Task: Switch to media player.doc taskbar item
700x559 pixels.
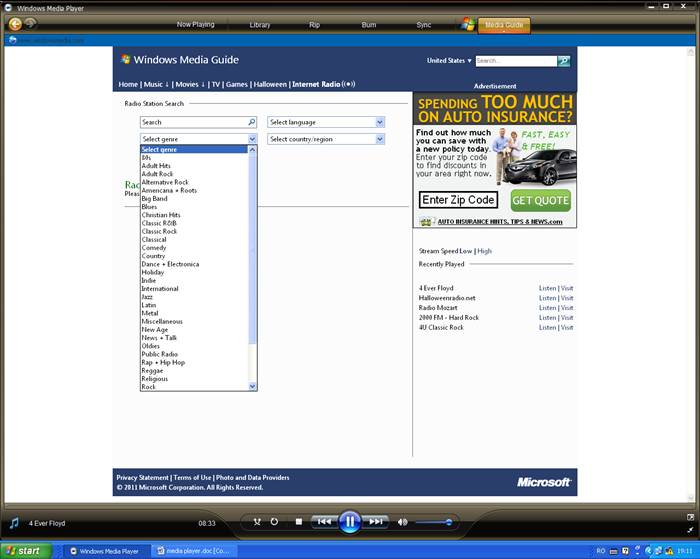Action: click(x=194, y=551)
